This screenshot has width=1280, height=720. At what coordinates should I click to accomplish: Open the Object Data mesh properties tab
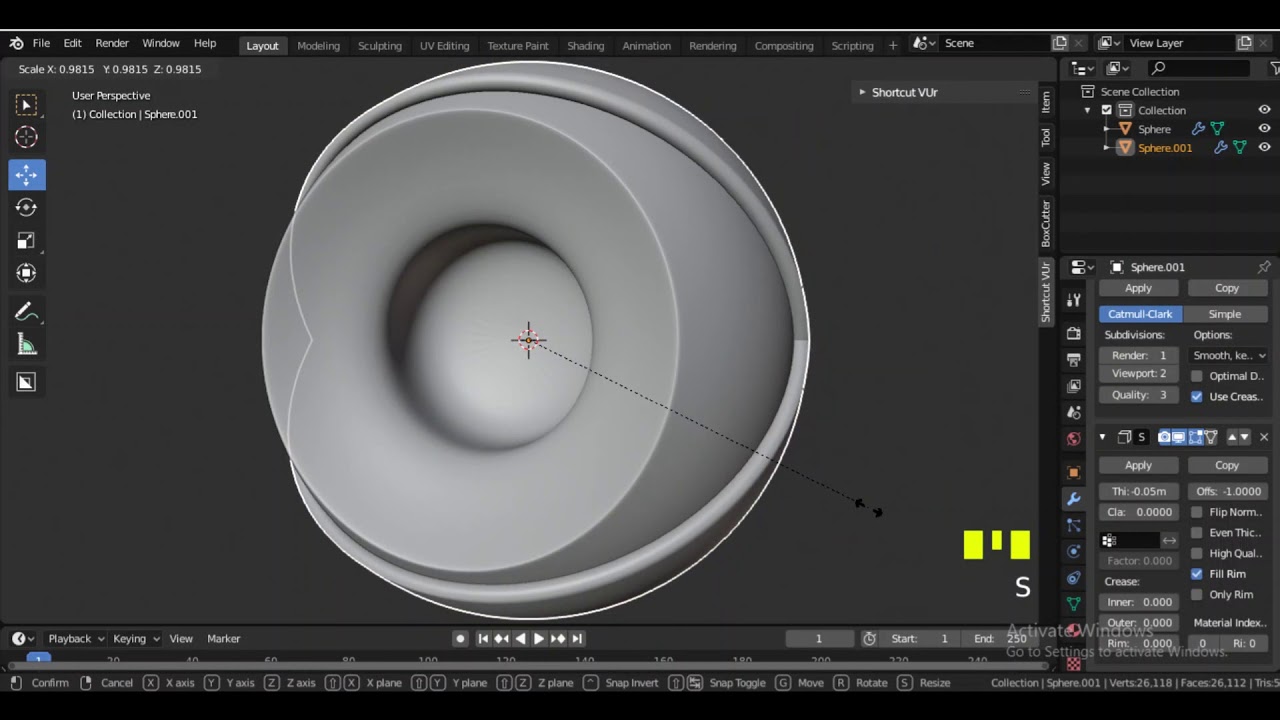click(x=1073, y=603)
